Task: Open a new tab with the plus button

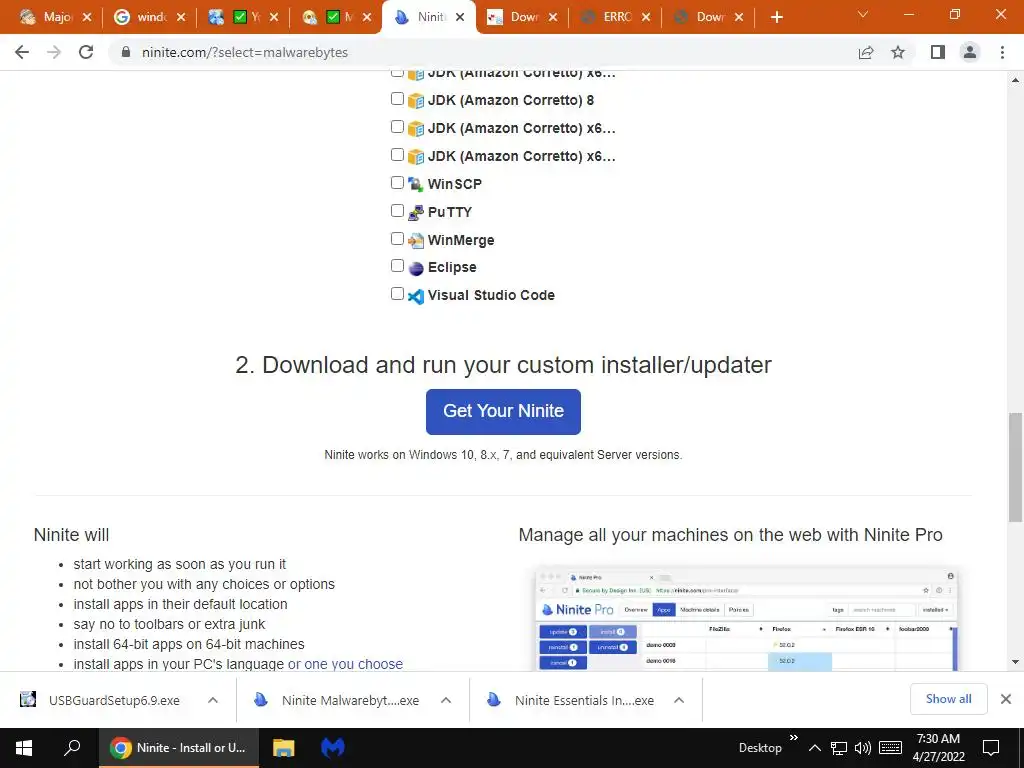Action: coord(776,17)
